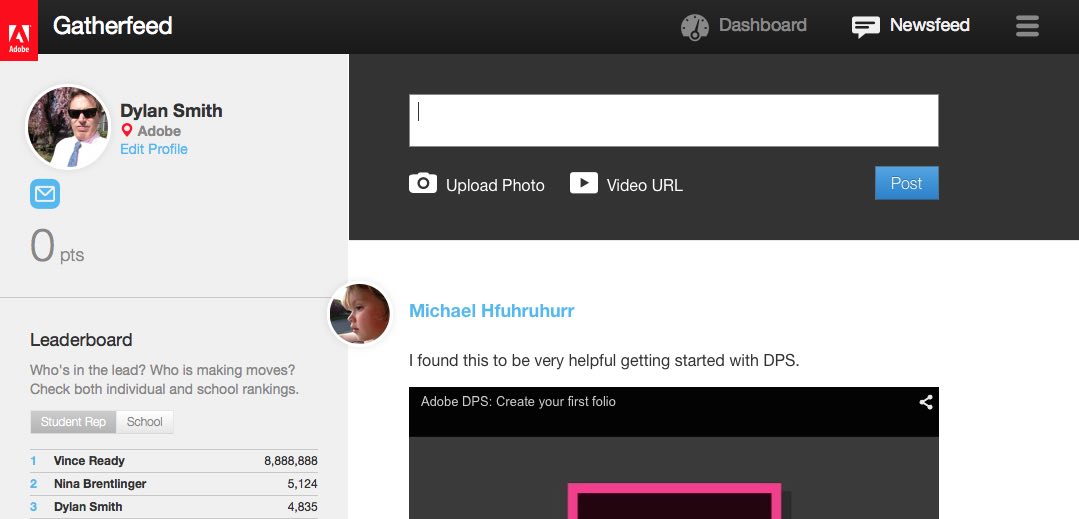Select Nina Brentlinger in the leaderboard
This screenshot has width=1079, height=519.
click(100, 484)
